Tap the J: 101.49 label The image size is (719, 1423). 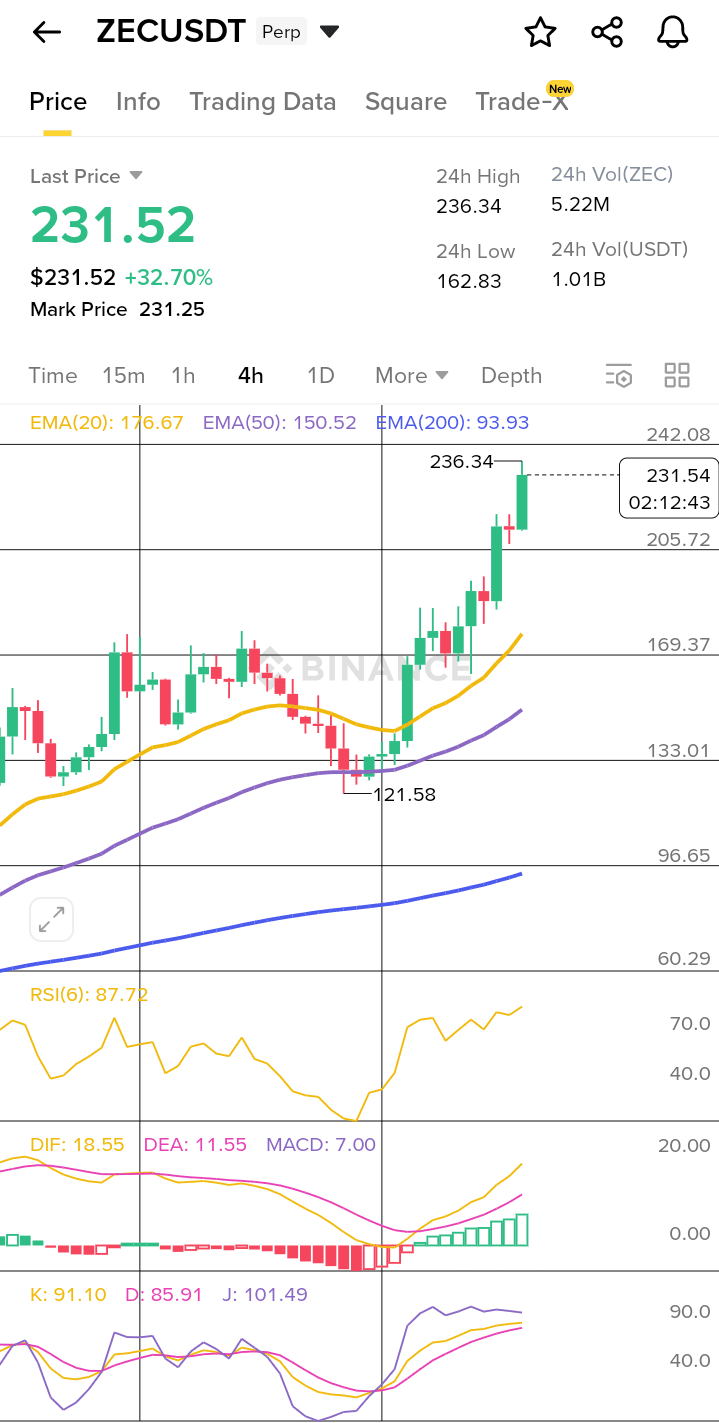[265, 1295]
